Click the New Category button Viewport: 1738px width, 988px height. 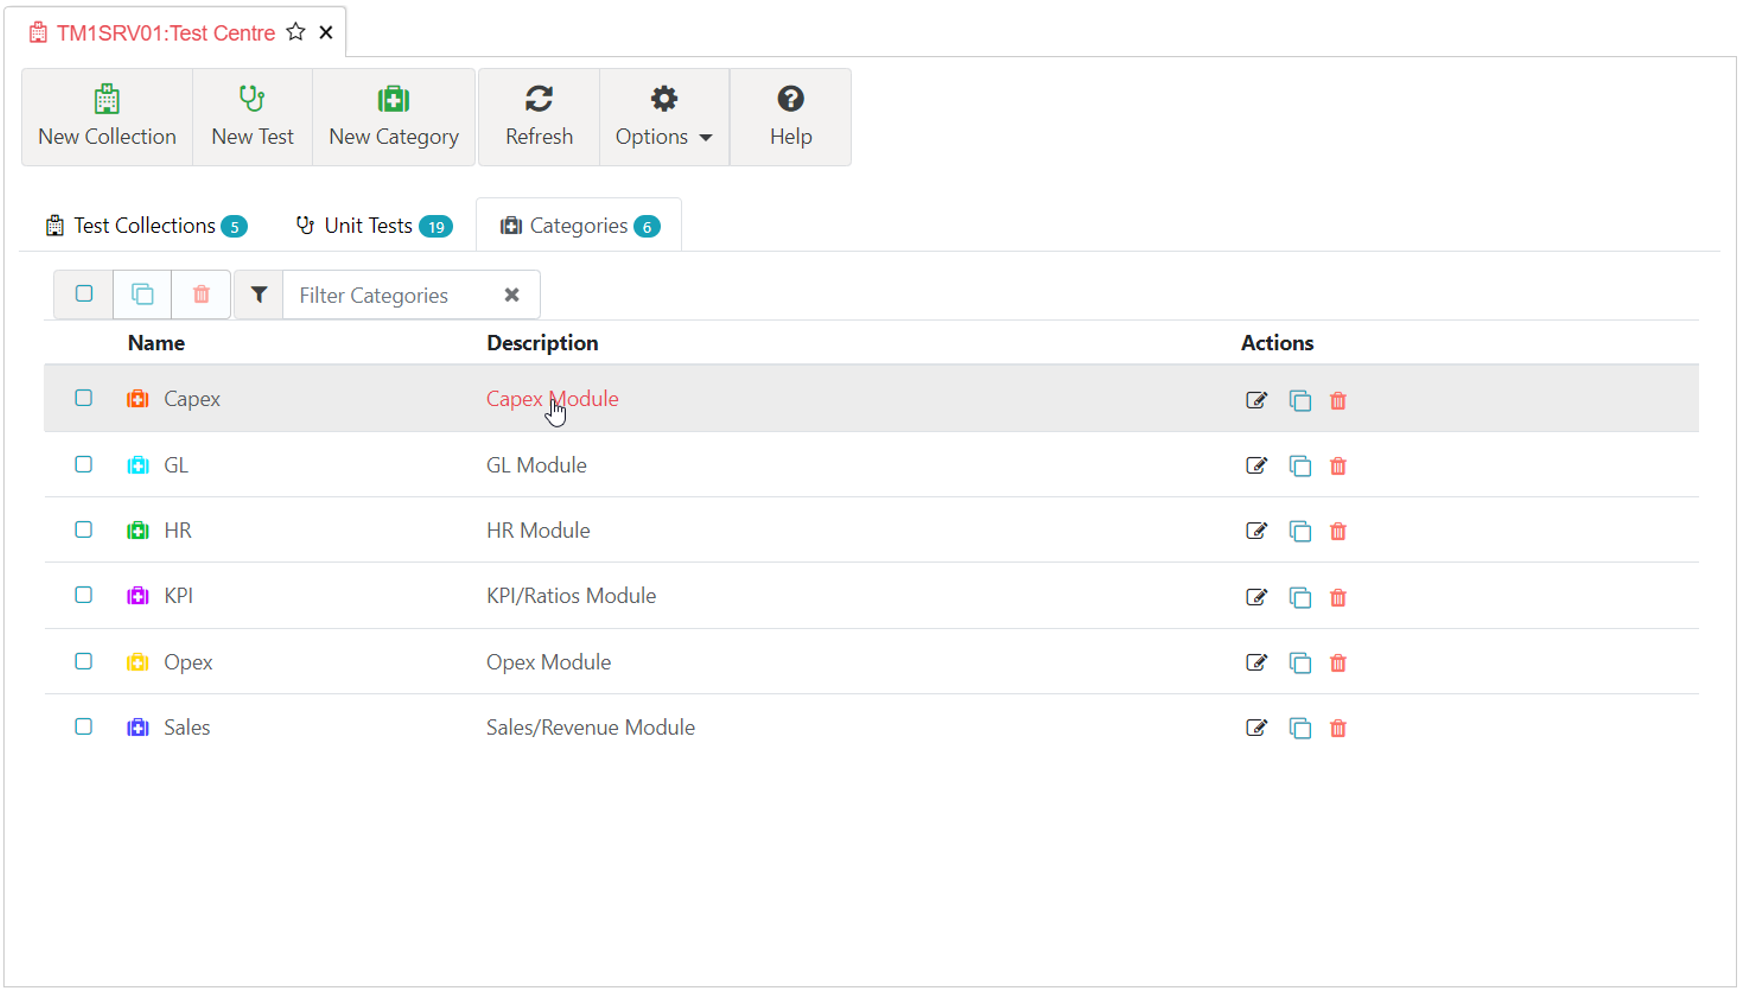[x=393, y=117]
